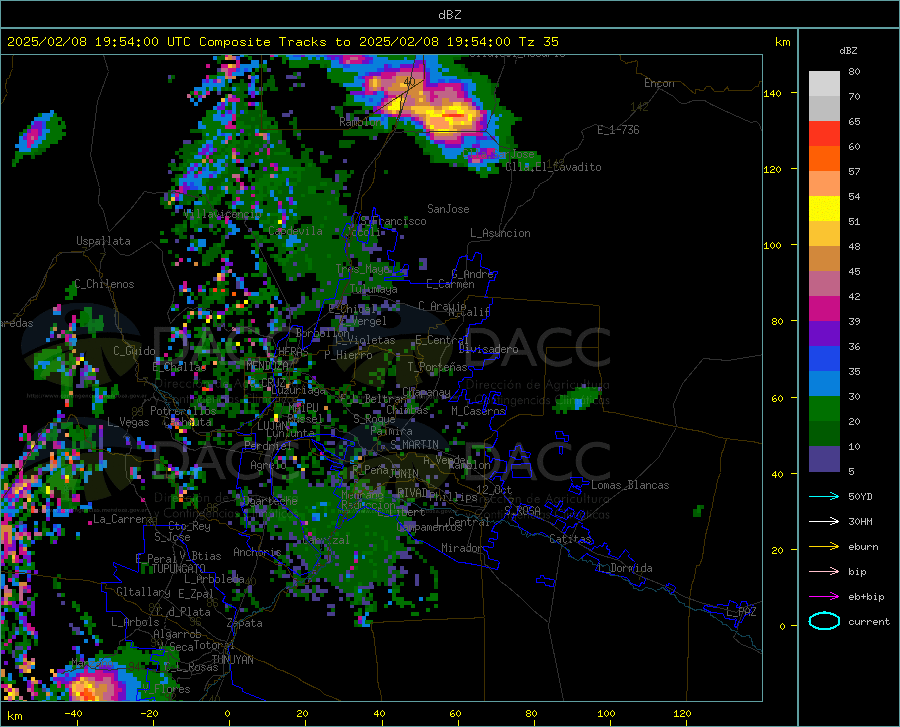The height and width of the screenshot is (727, 900).
Task: Click the 'C_Chilenos' map label
Action: coord(104,284)
